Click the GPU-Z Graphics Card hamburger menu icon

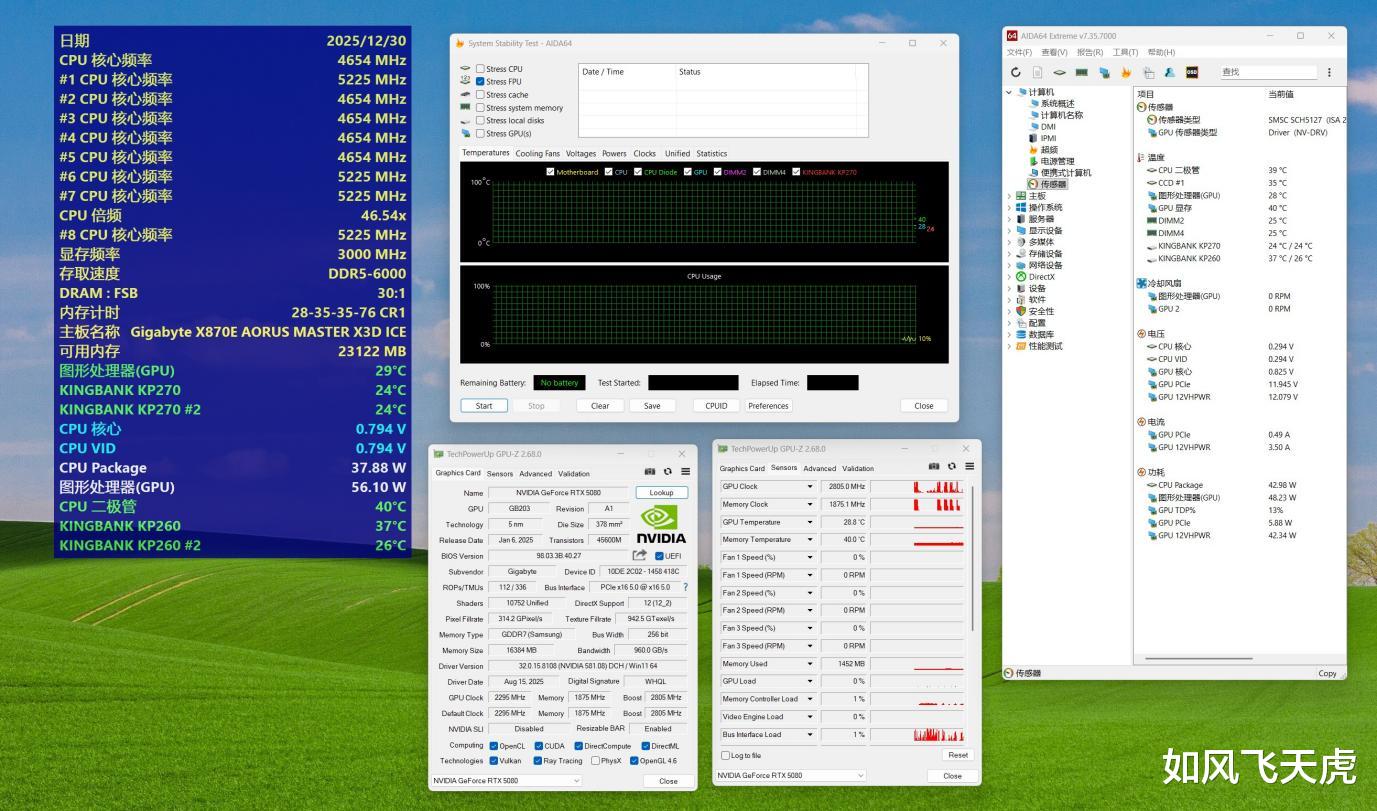pyautogui.click(x=685, y=472)
